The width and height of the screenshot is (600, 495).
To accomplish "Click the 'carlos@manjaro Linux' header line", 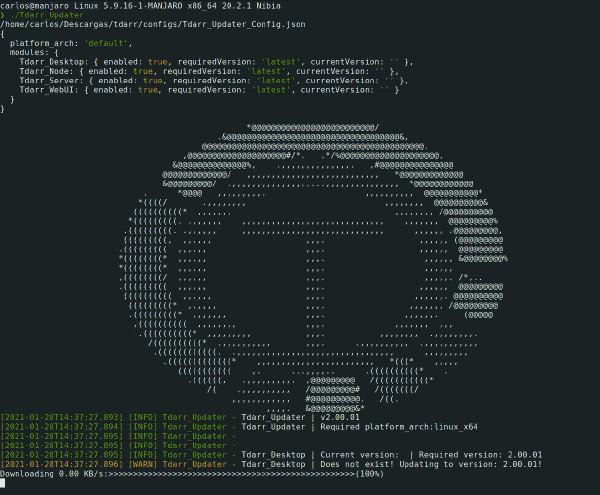I will click(x=140, y=6).
